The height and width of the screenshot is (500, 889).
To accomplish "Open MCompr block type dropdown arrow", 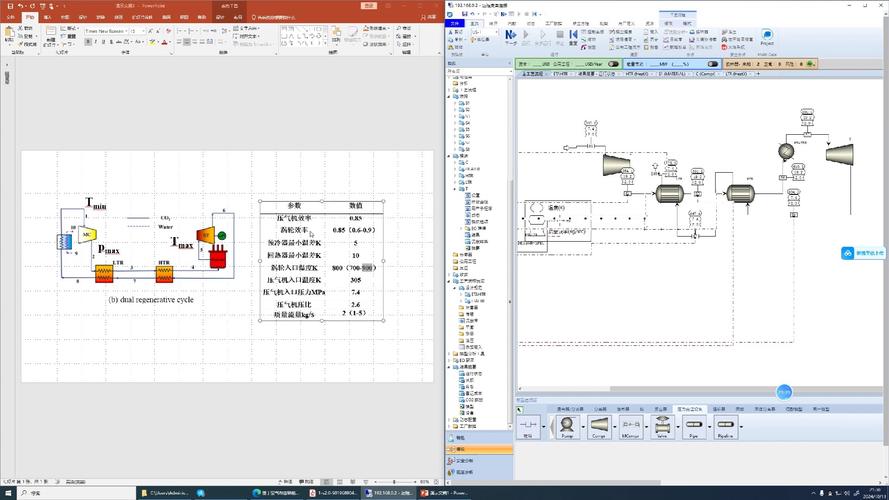I will tap(646, 426).
